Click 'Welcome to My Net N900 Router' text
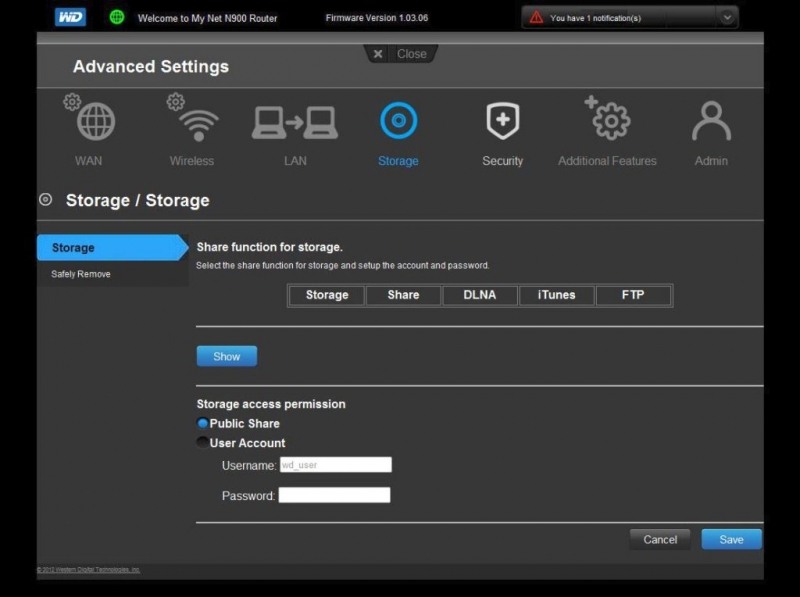The image size is (800, 597). pos(207,18)
